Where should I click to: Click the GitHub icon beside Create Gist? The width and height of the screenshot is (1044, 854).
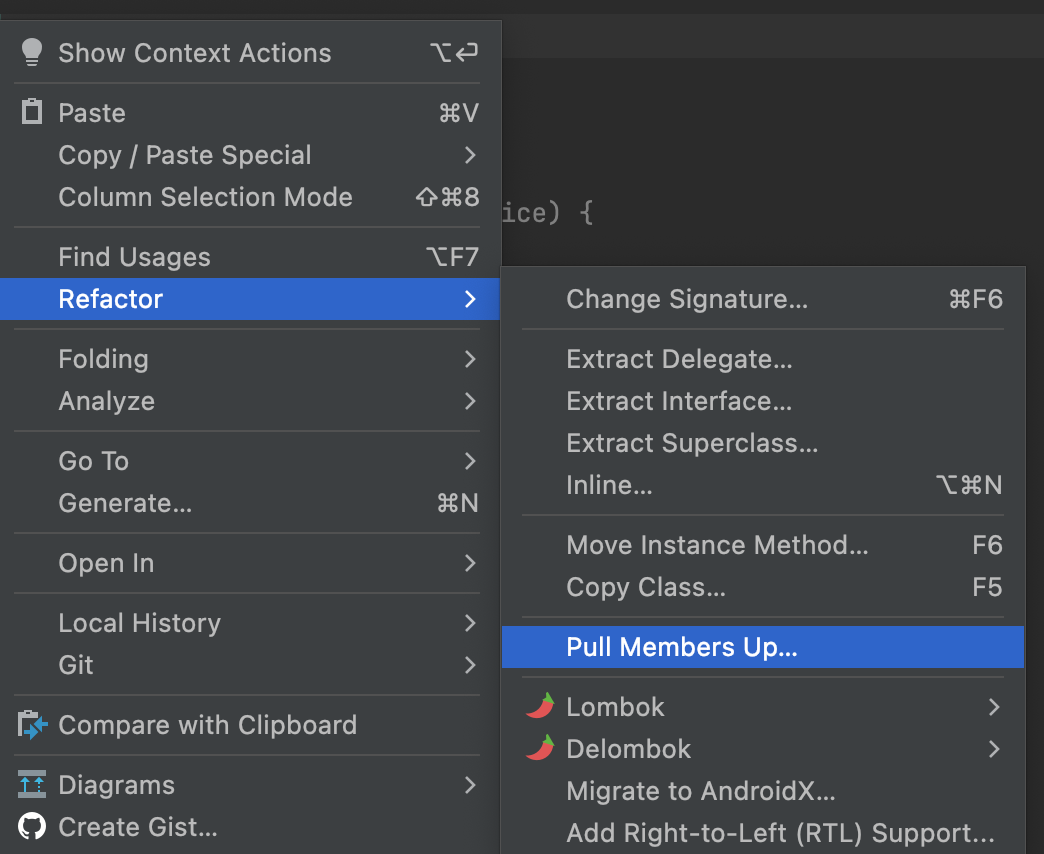[x=32, y=827]
